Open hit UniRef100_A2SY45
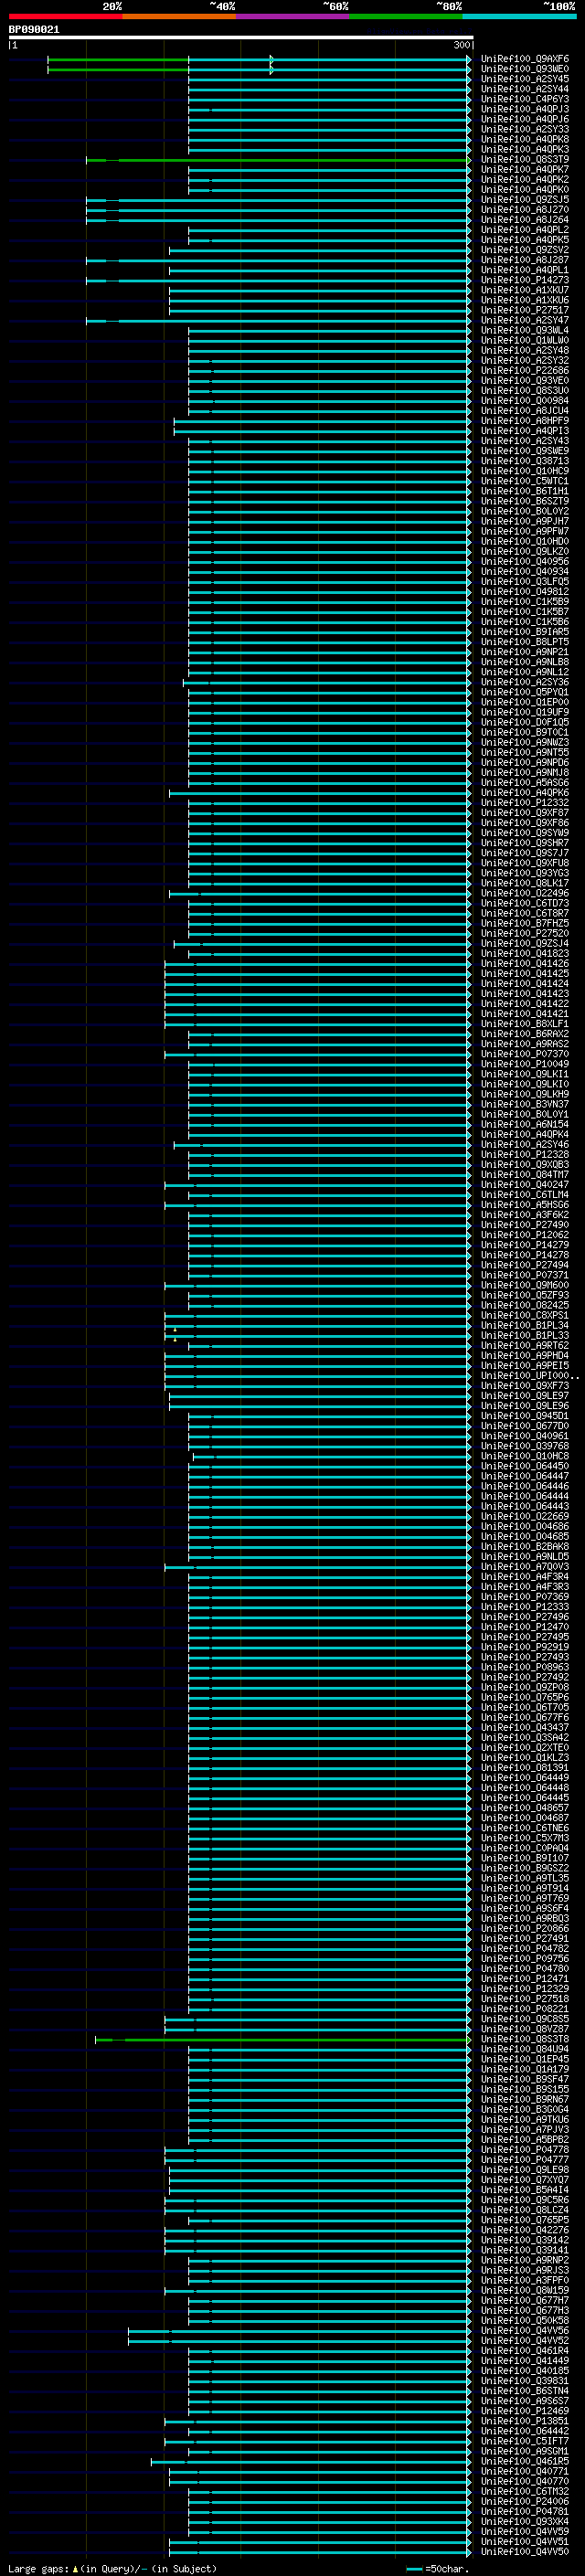585x2576 pixels. pos(524,79)
